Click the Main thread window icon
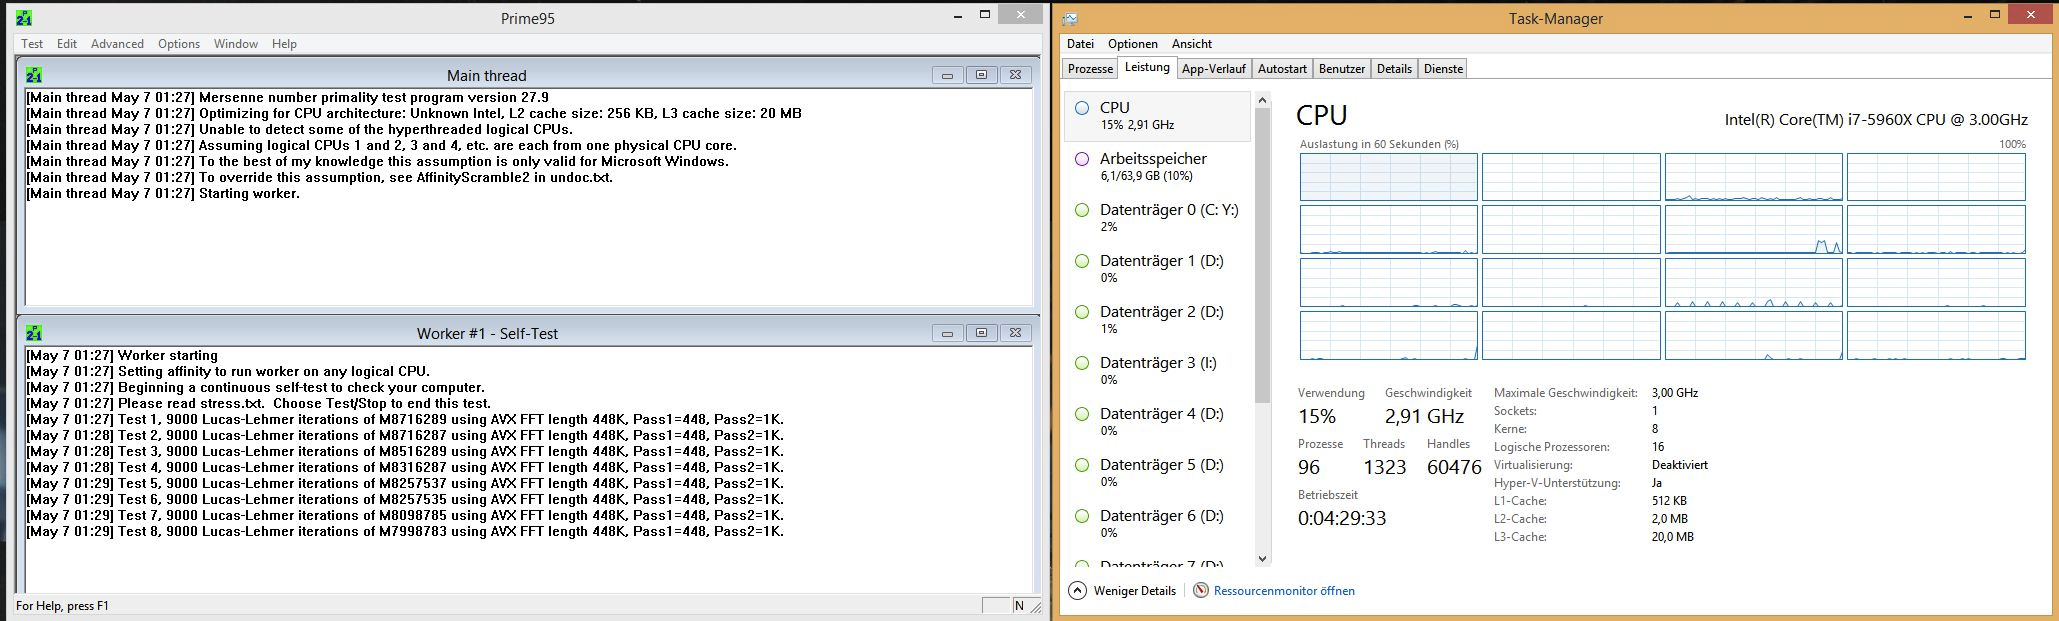The height and width of the screenshot is (621, 2059). tap(34, 75)
